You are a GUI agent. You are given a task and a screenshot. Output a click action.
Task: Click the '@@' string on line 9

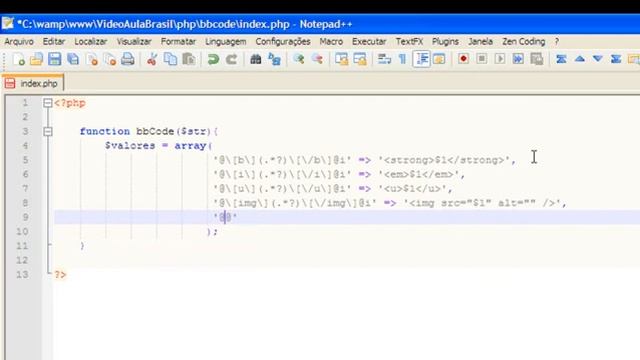(225, 217)
